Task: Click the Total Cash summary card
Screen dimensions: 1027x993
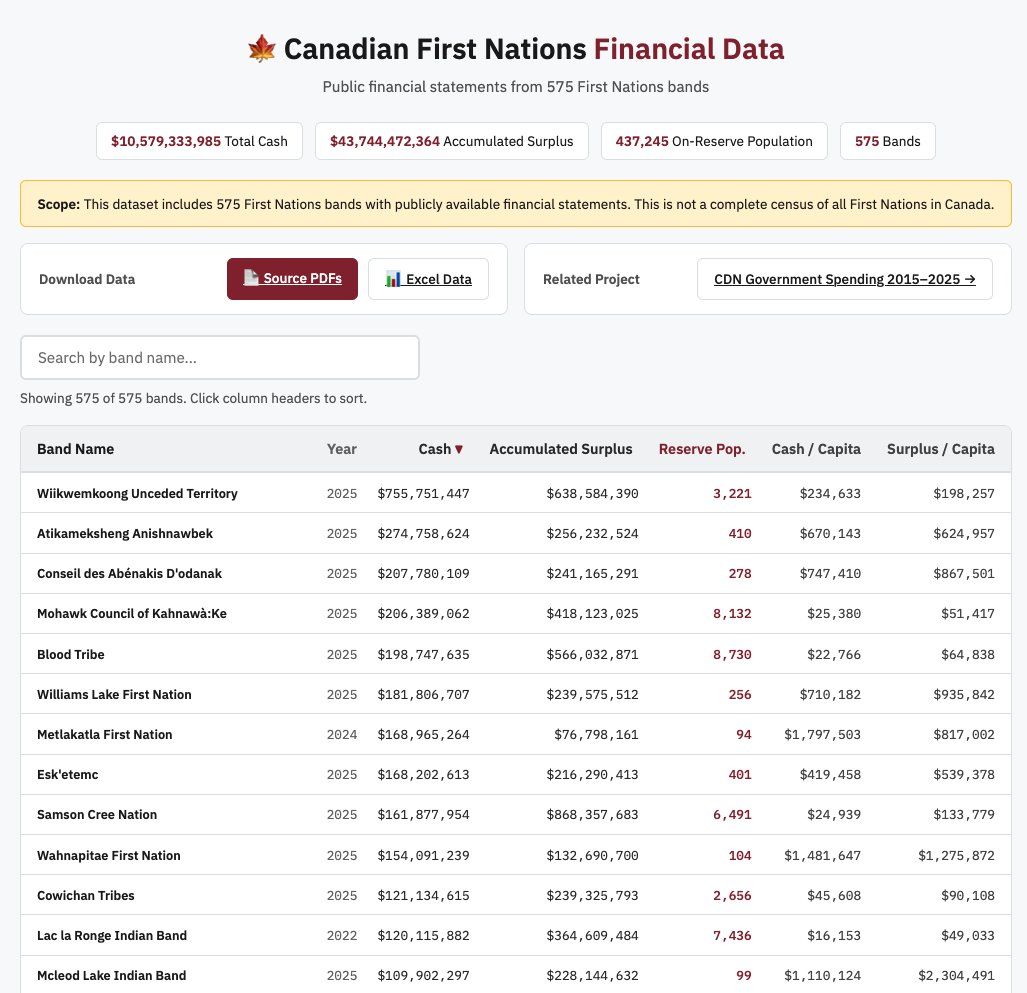Action: pyautogui.click(x=199, y=141)
